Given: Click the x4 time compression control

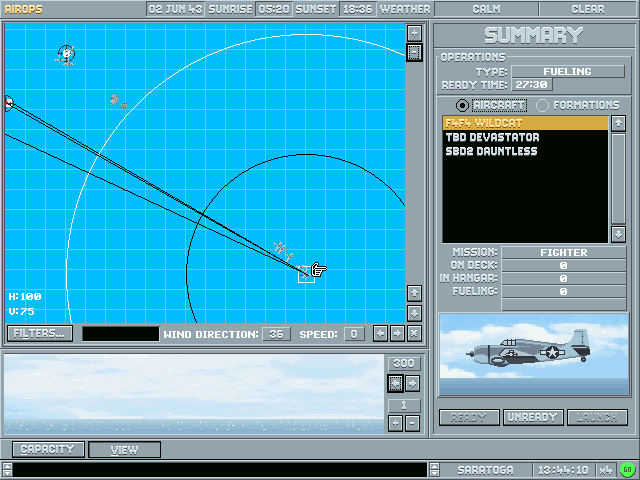Looking at the screenshot, I should click(606, 470).
